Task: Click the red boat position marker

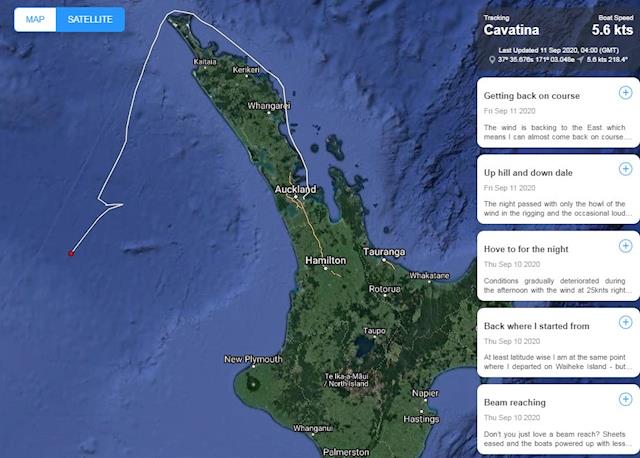Action: point(71,253)
